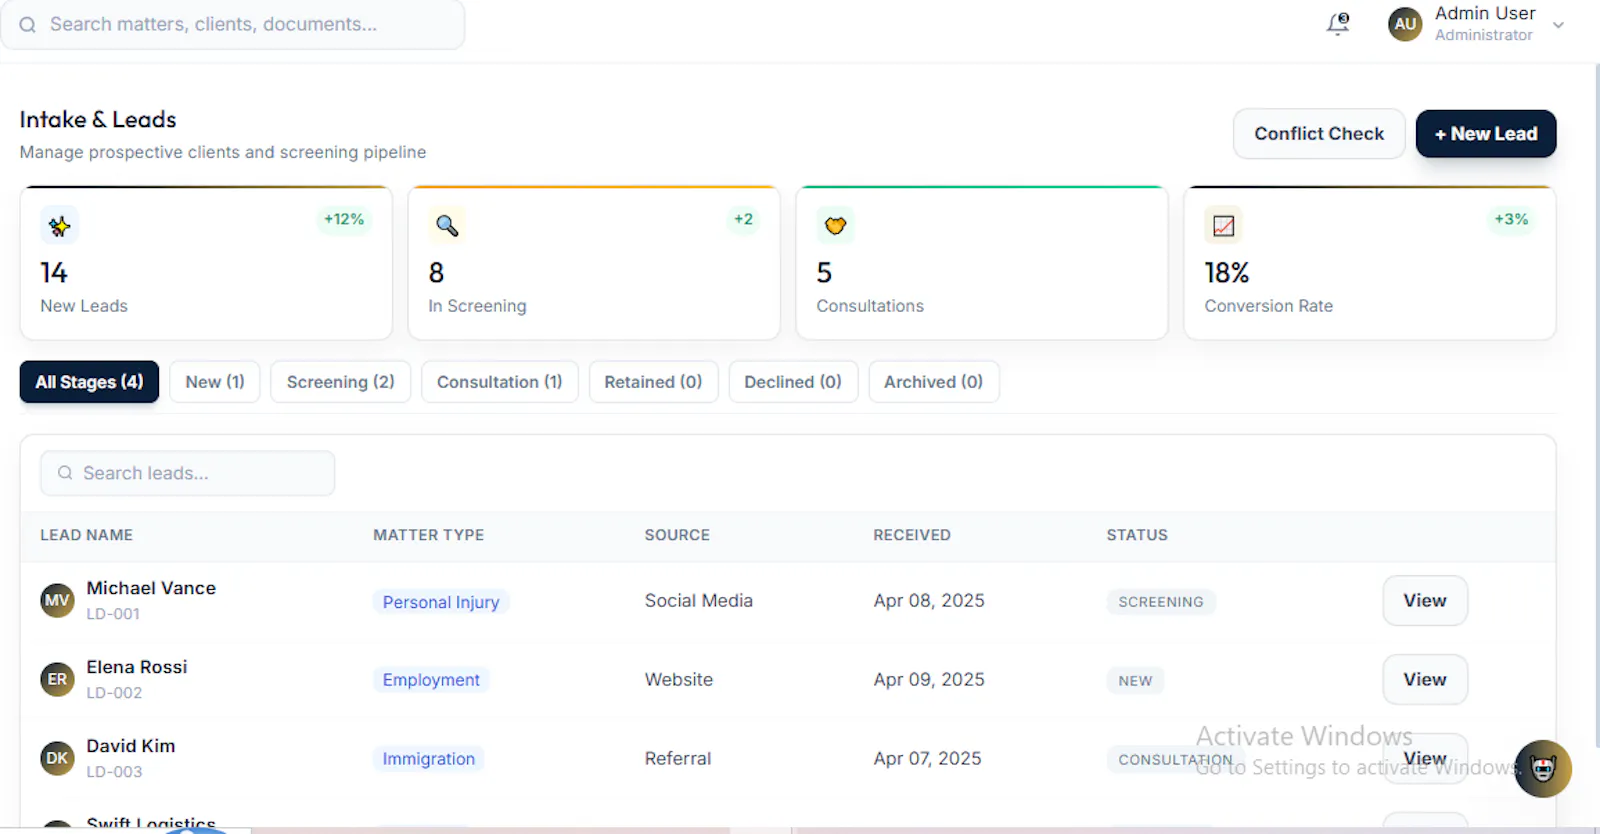Screen dimensions: 1600x834
Task: View Michael Vance's lead details
Action: pyautogui.click(x=1425, y=601)
